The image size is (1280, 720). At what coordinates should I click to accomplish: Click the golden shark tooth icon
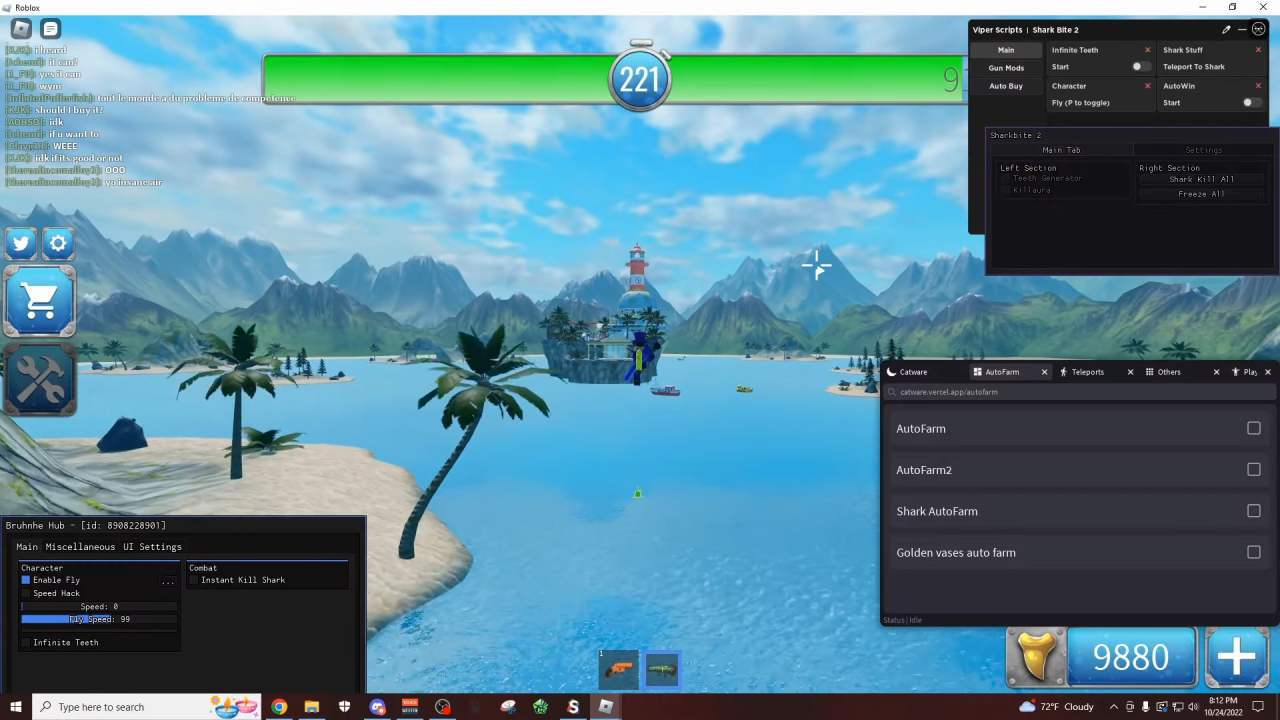pos(1035,657)
